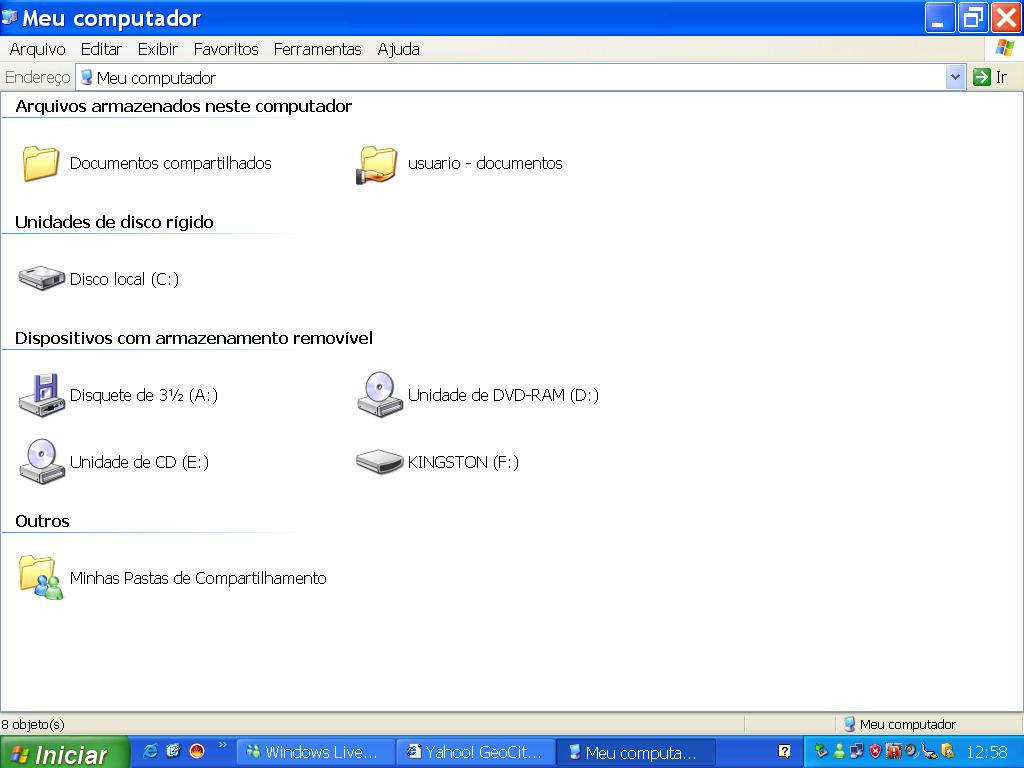This screenshot has height=768, width=1024.
Task: Click the '8 objeto(s)' status bar text
Action: click(33, 724)
